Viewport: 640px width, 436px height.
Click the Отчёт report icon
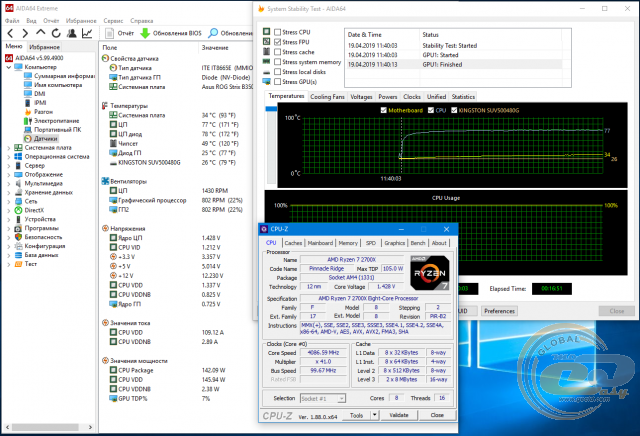[x=109, y=33]
